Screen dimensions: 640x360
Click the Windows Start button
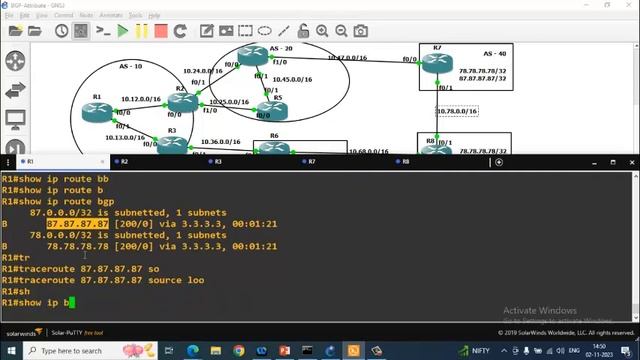[11, 351]
